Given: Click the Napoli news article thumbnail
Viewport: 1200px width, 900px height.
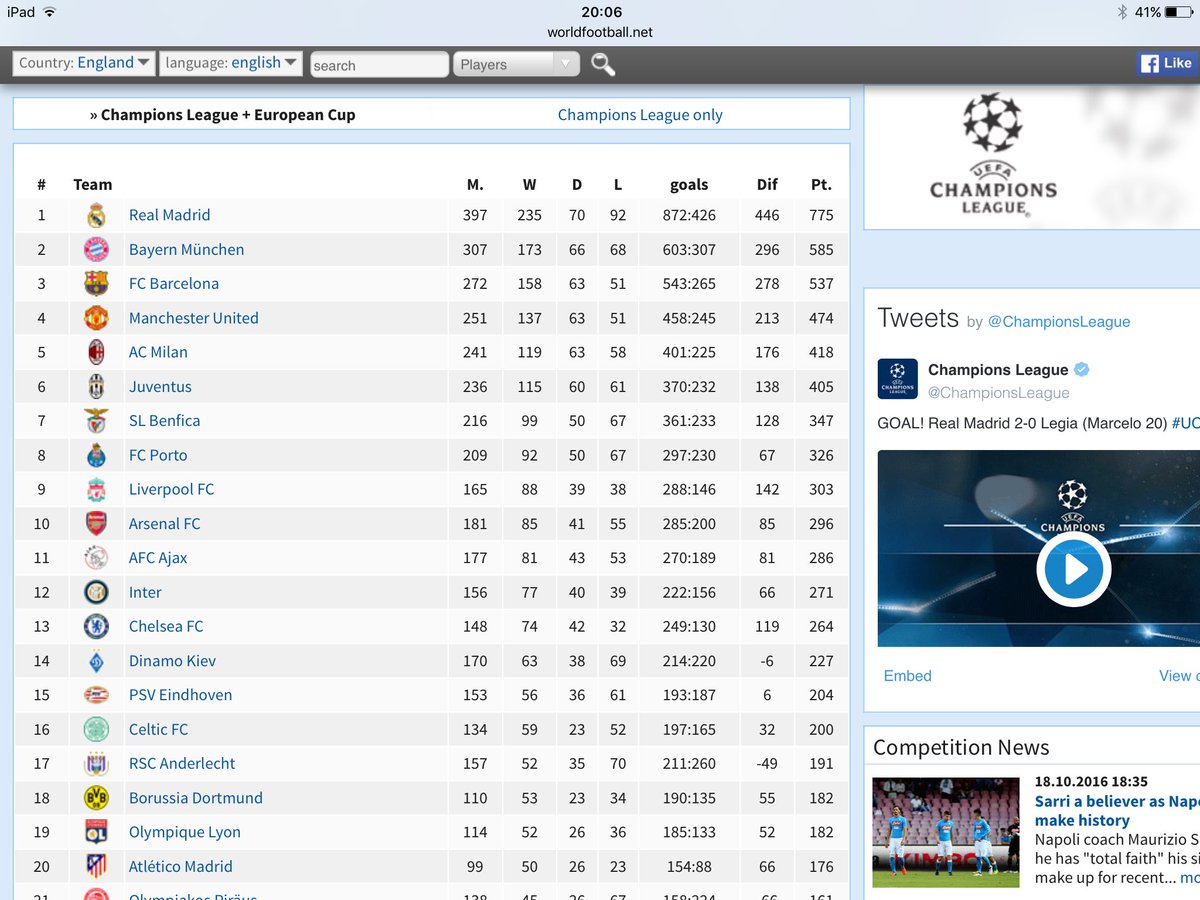Looking at the screenshot, I should (x=946, y=833).
